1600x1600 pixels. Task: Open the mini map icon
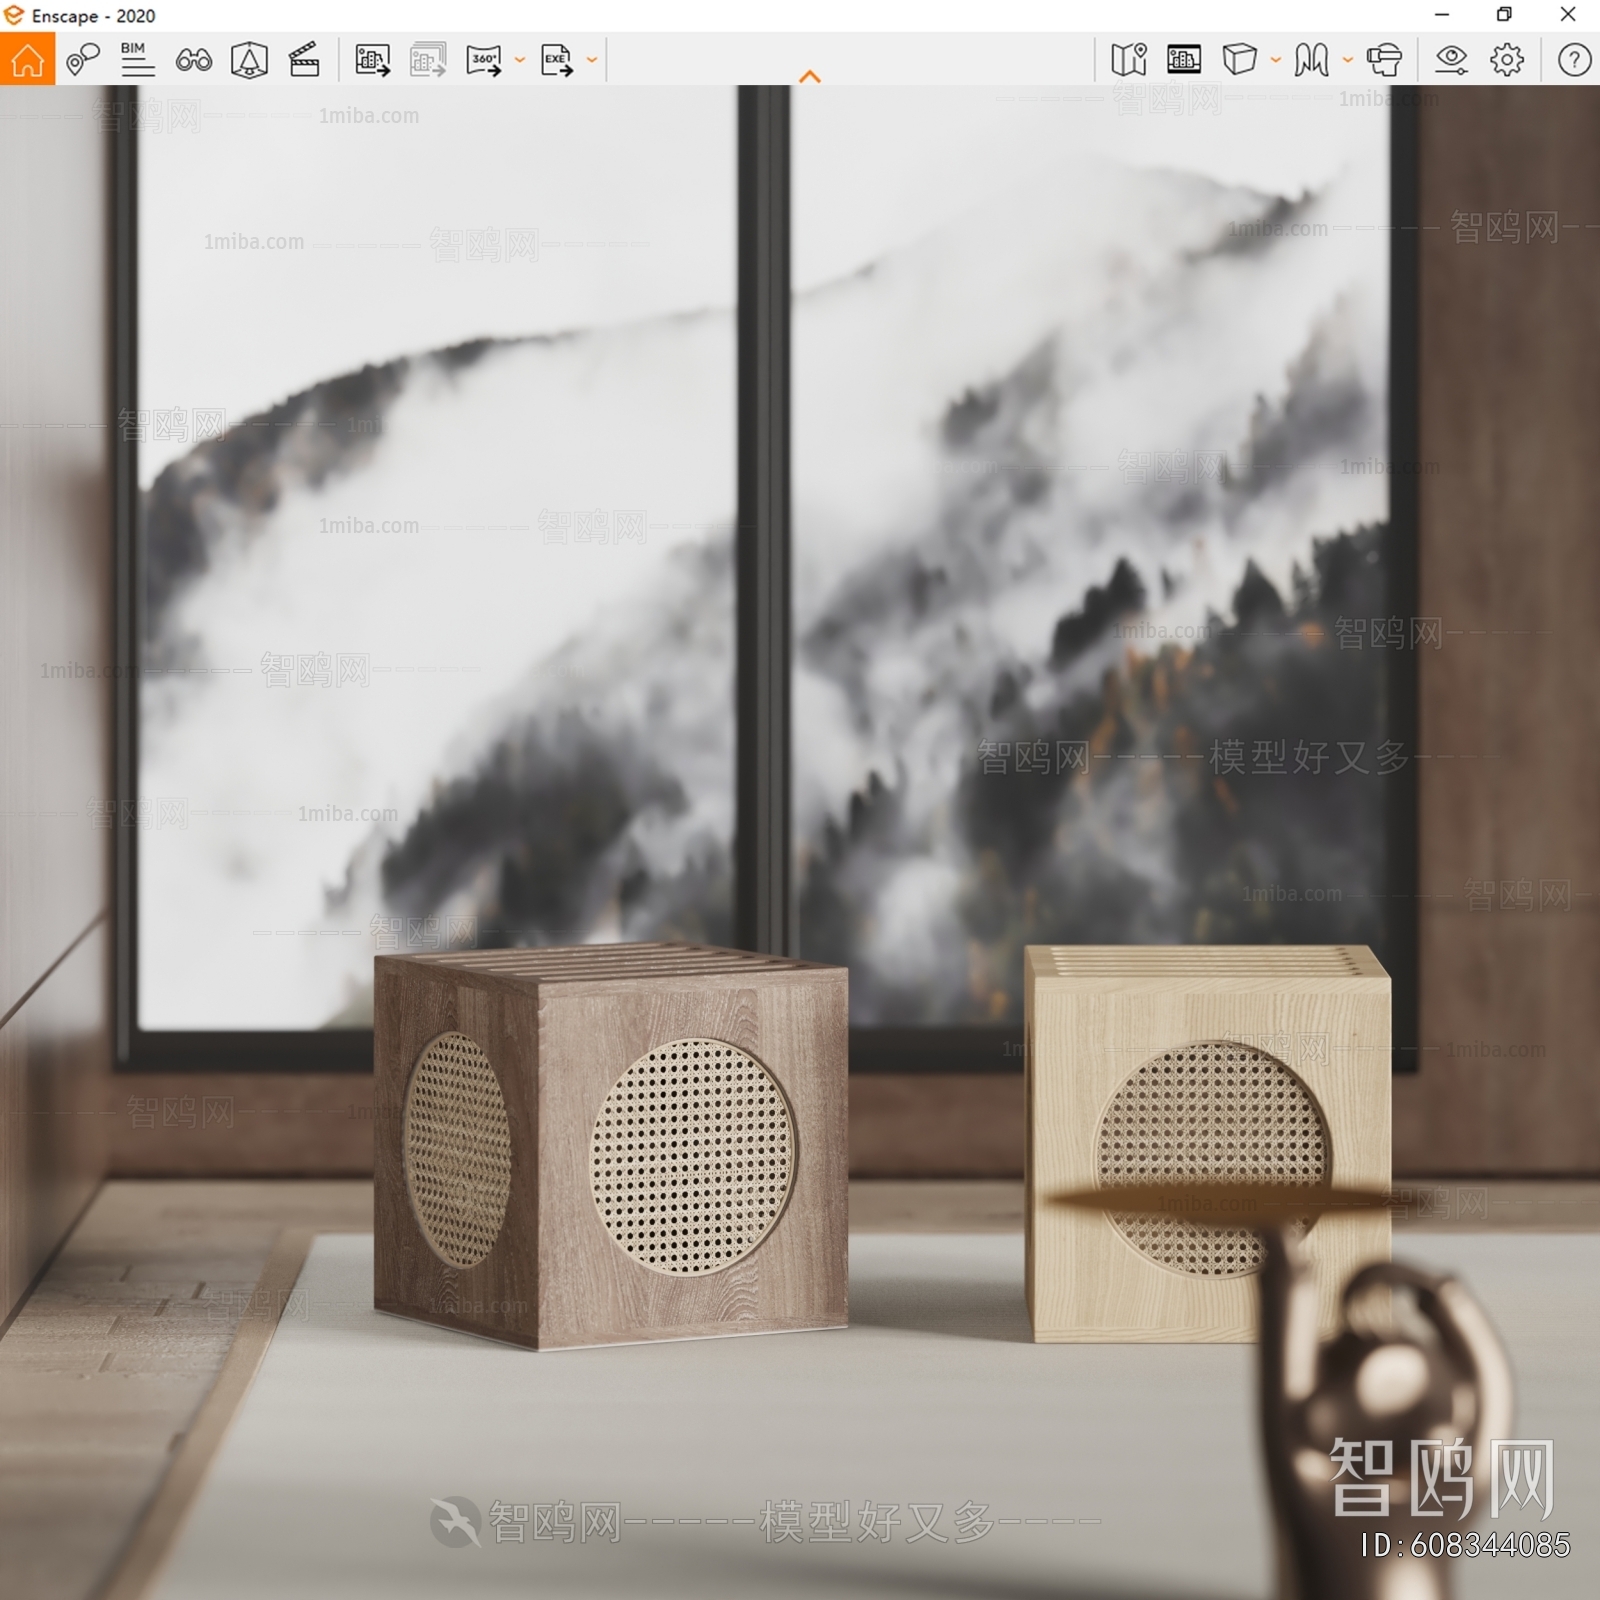[x=1129, y=60]
